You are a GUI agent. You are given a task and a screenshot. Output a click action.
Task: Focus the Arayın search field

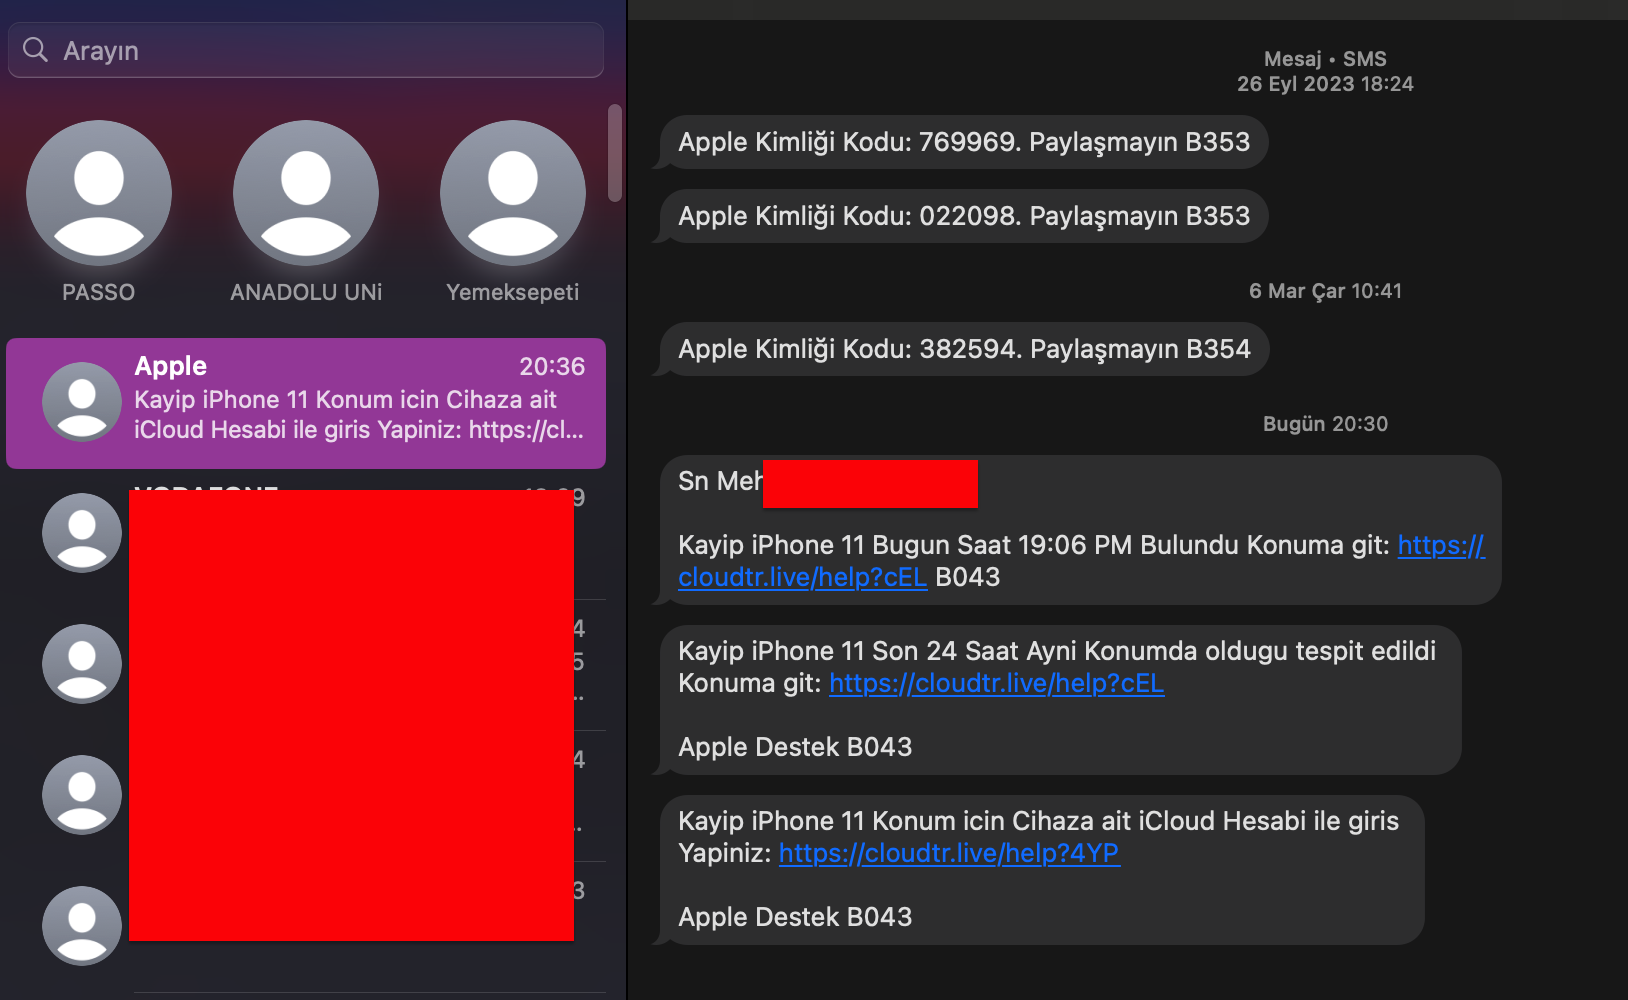306,50
